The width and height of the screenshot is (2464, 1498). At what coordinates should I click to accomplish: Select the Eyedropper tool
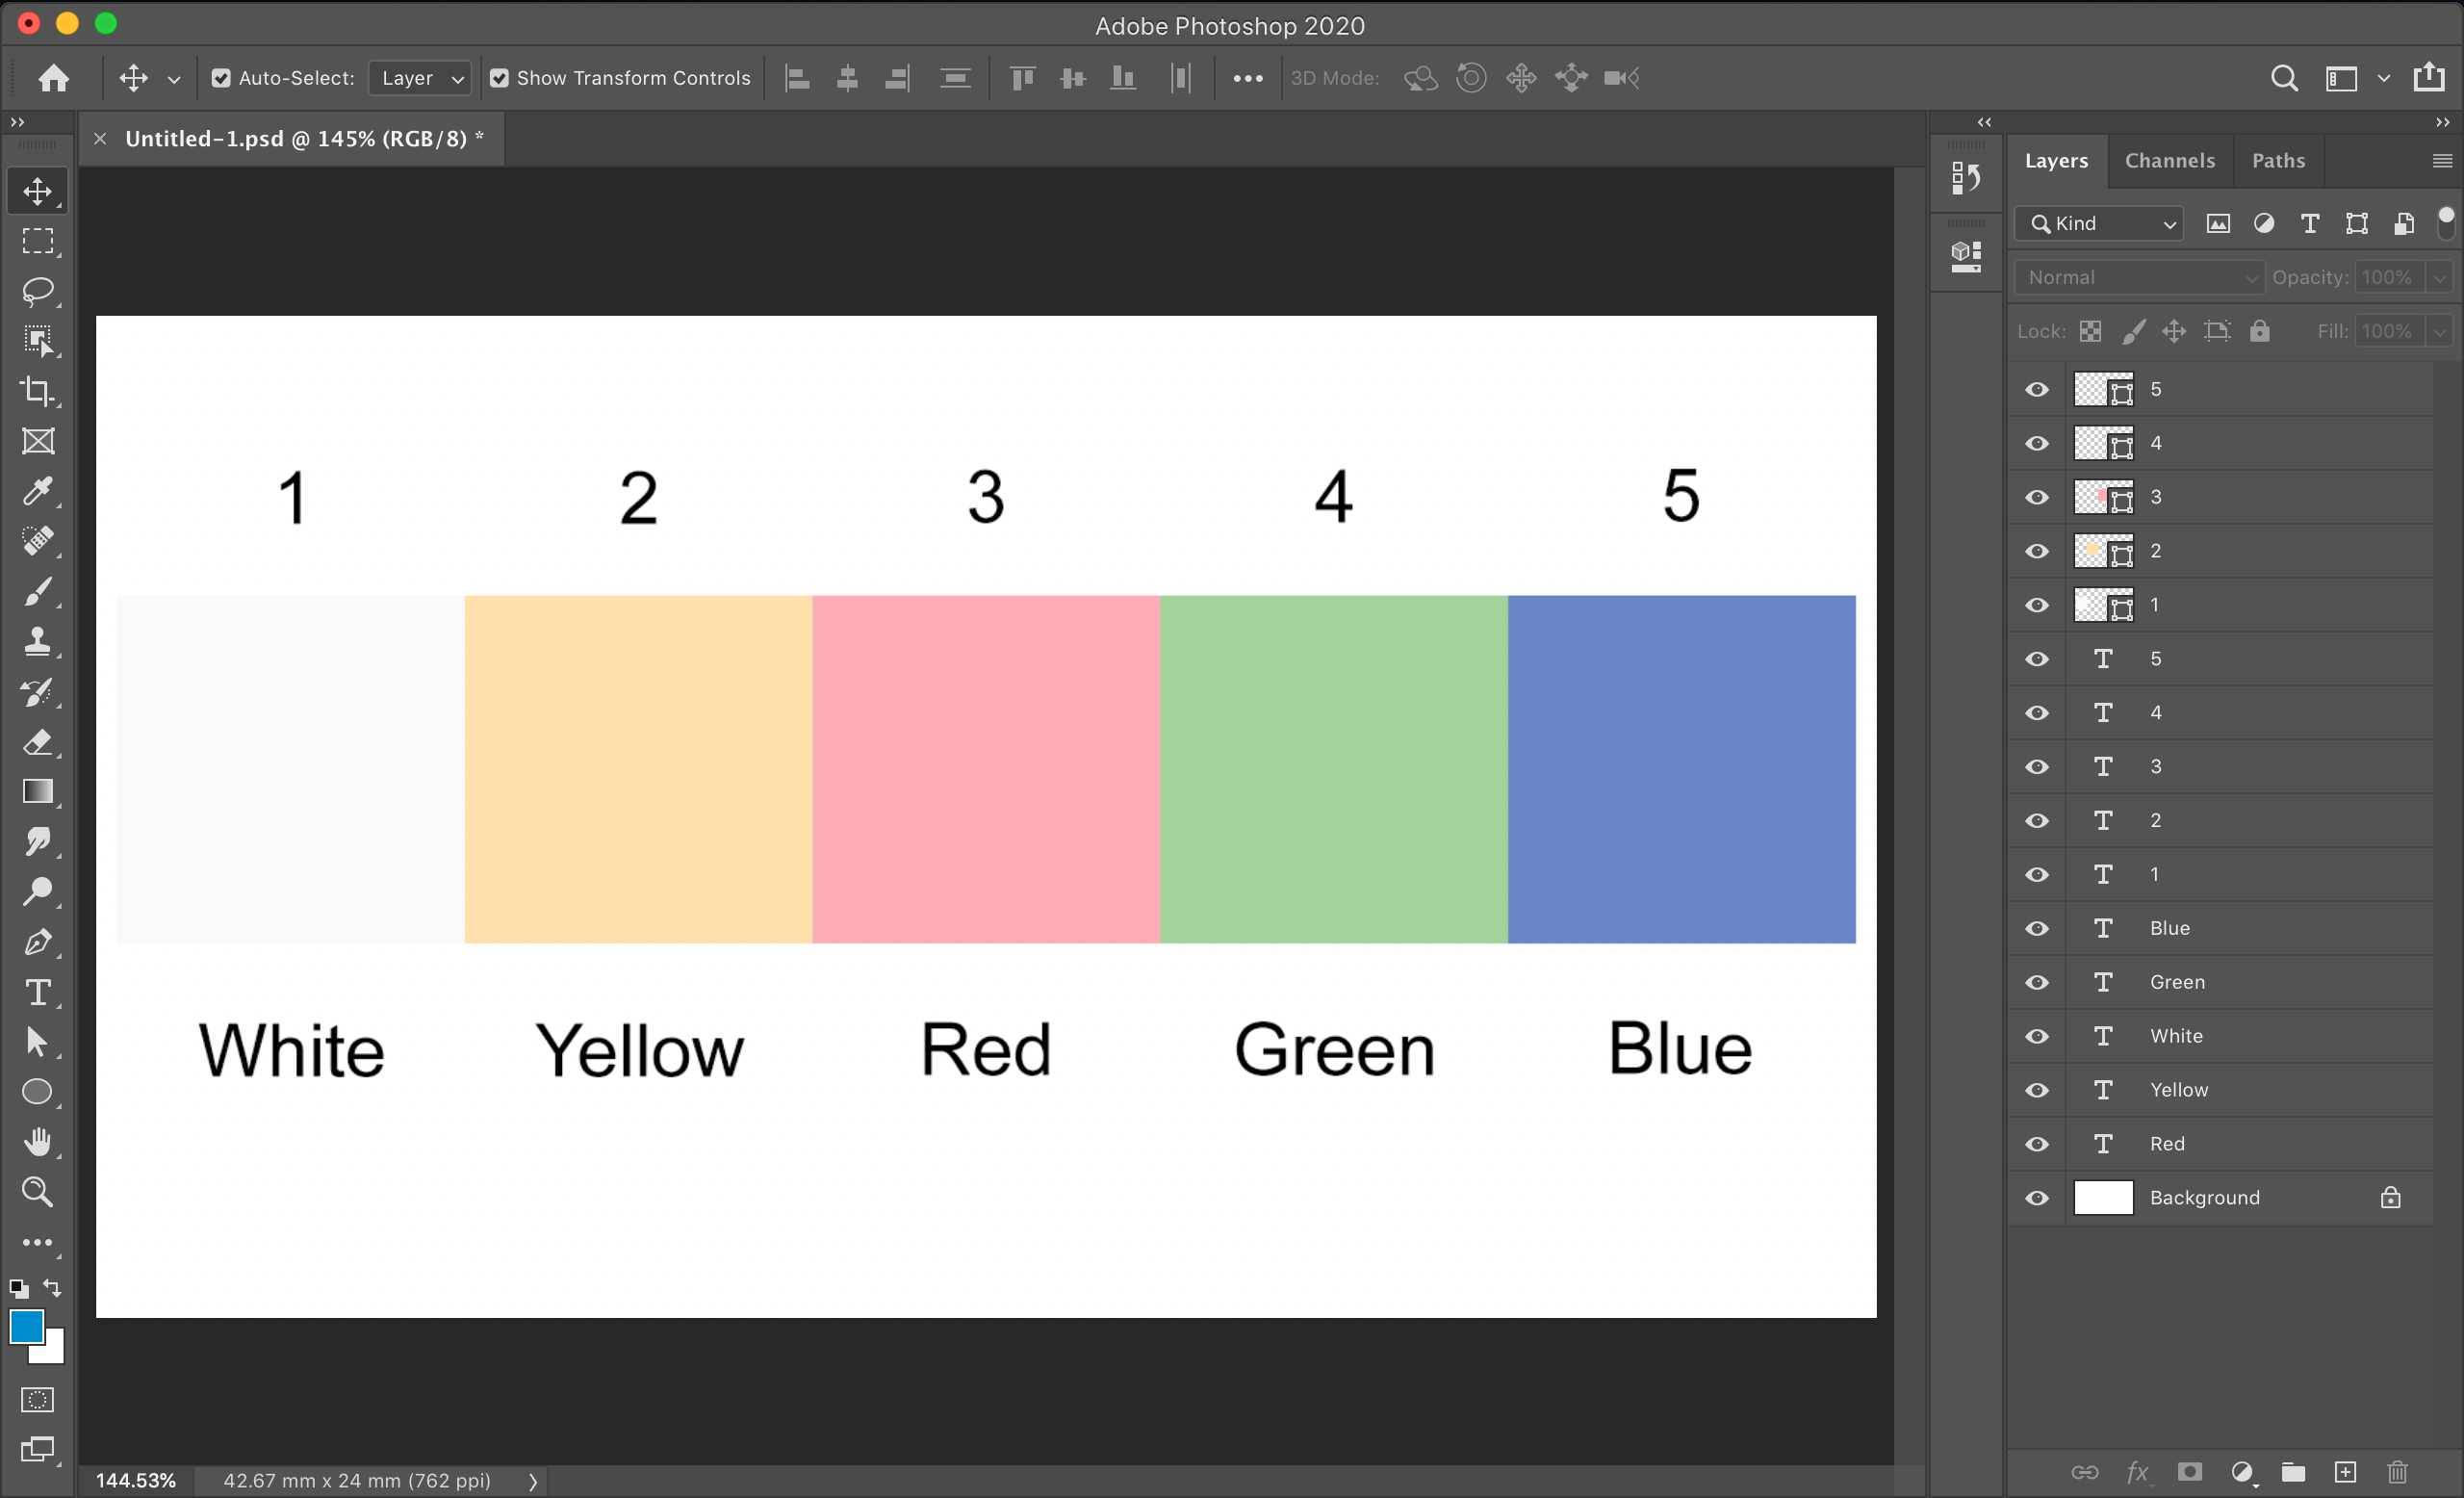point(38,491)
